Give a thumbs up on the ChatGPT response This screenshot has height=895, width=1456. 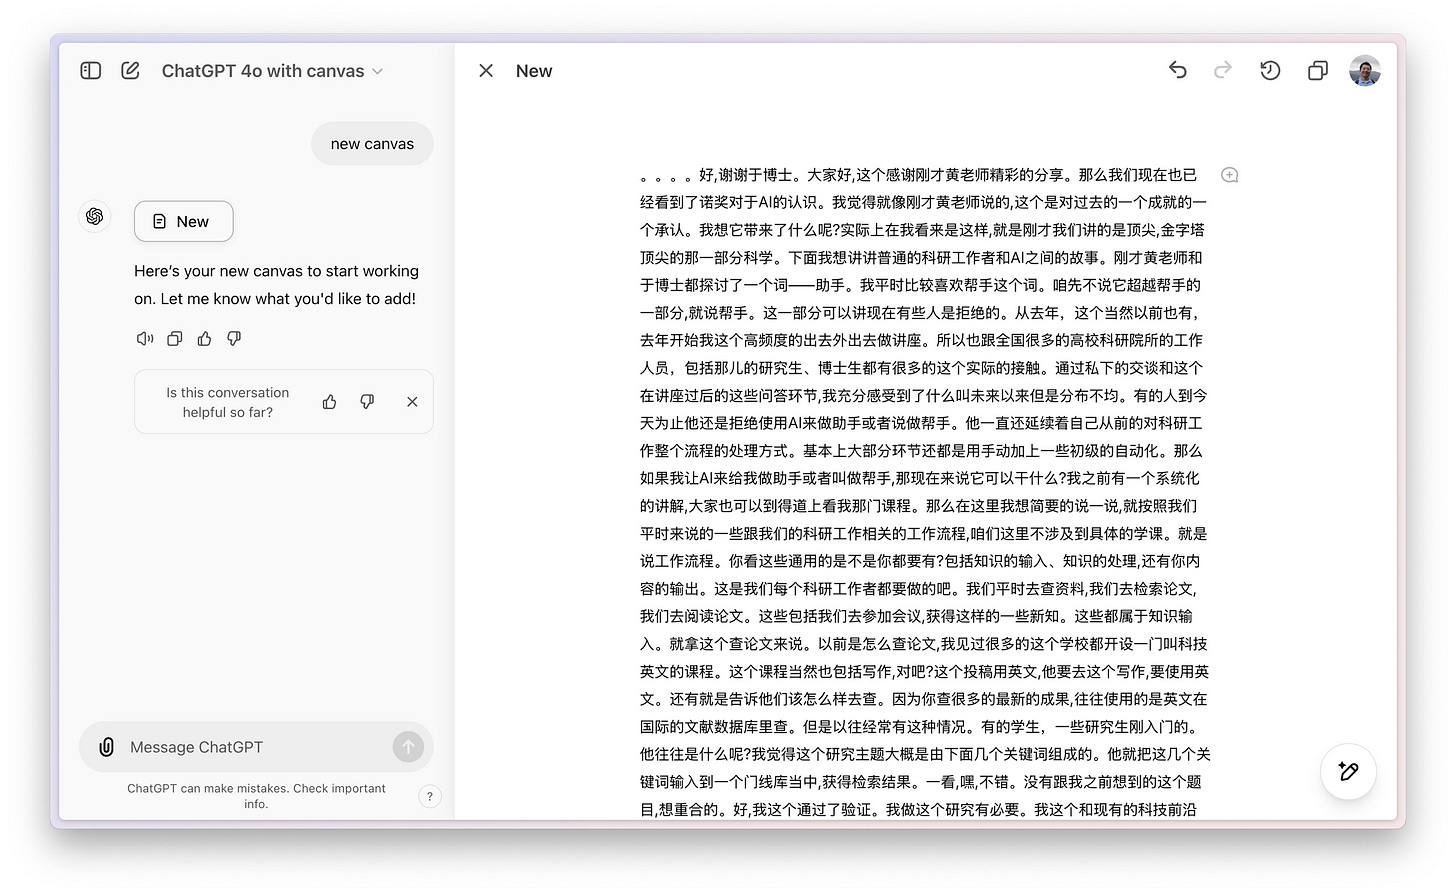pyautogui.click(x=204, y=339)
